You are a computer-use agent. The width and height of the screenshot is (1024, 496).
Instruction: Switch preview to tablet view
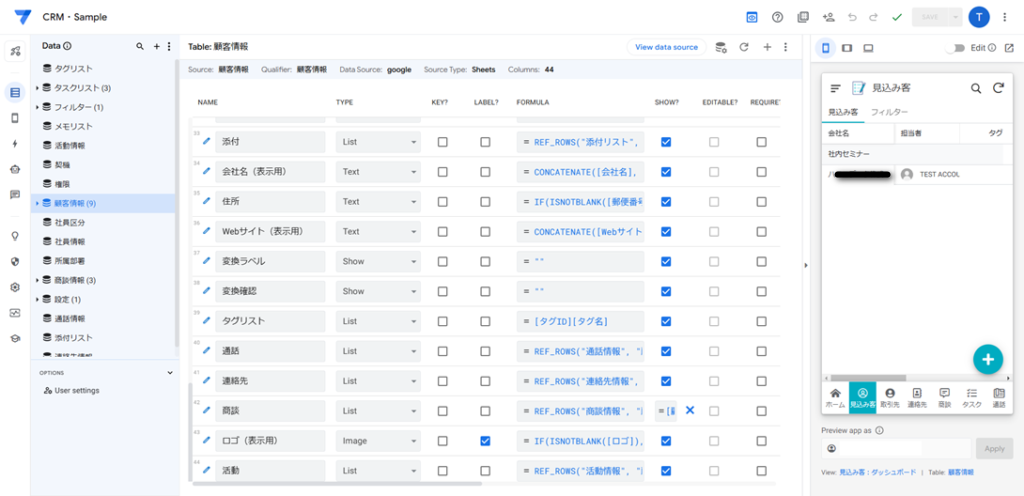point(847,47)
